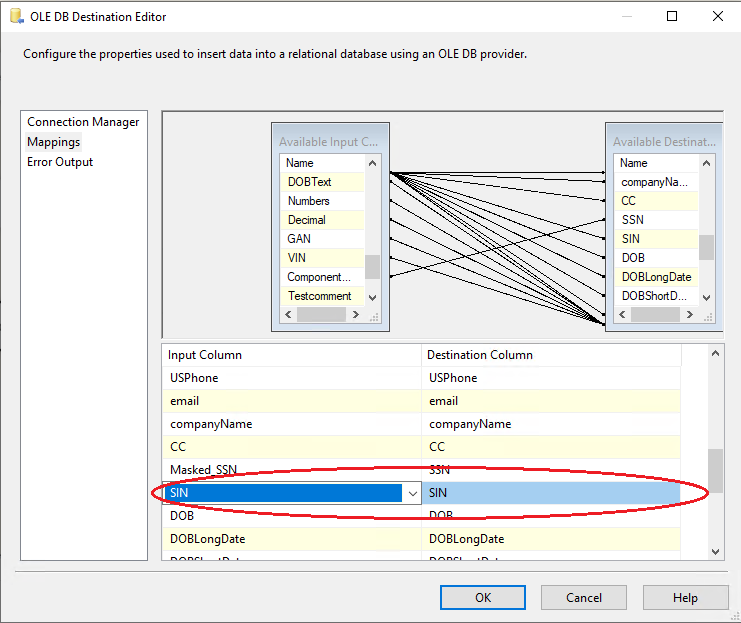
Task: Open Help for this editor
Action: [x=685, y=598]
